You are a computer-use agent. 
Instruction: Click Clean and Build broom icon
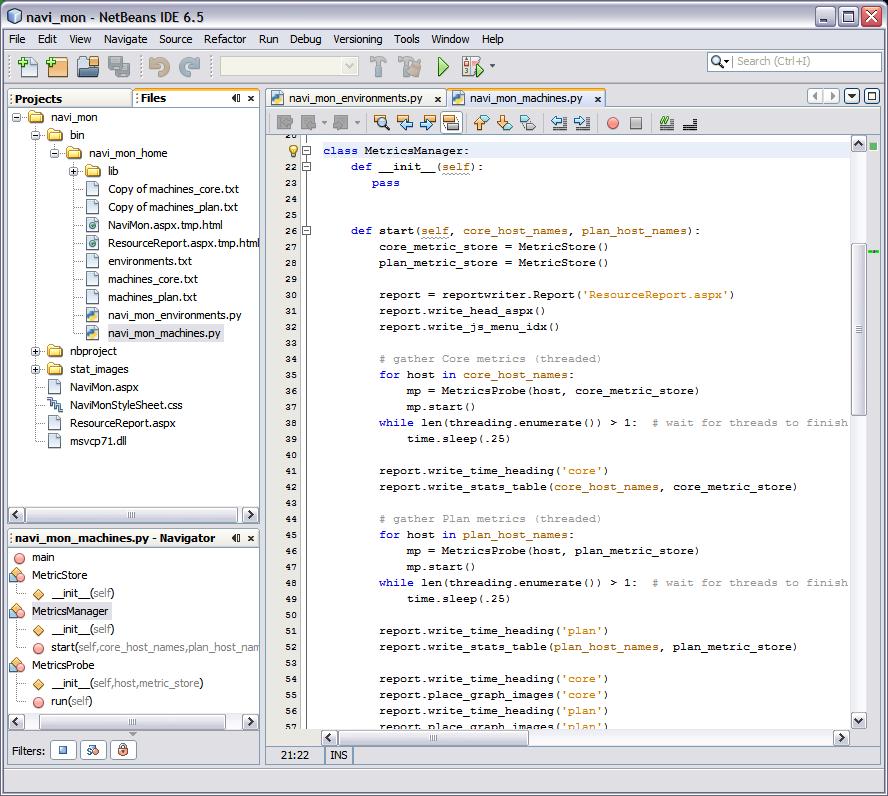tap(410, 66)
